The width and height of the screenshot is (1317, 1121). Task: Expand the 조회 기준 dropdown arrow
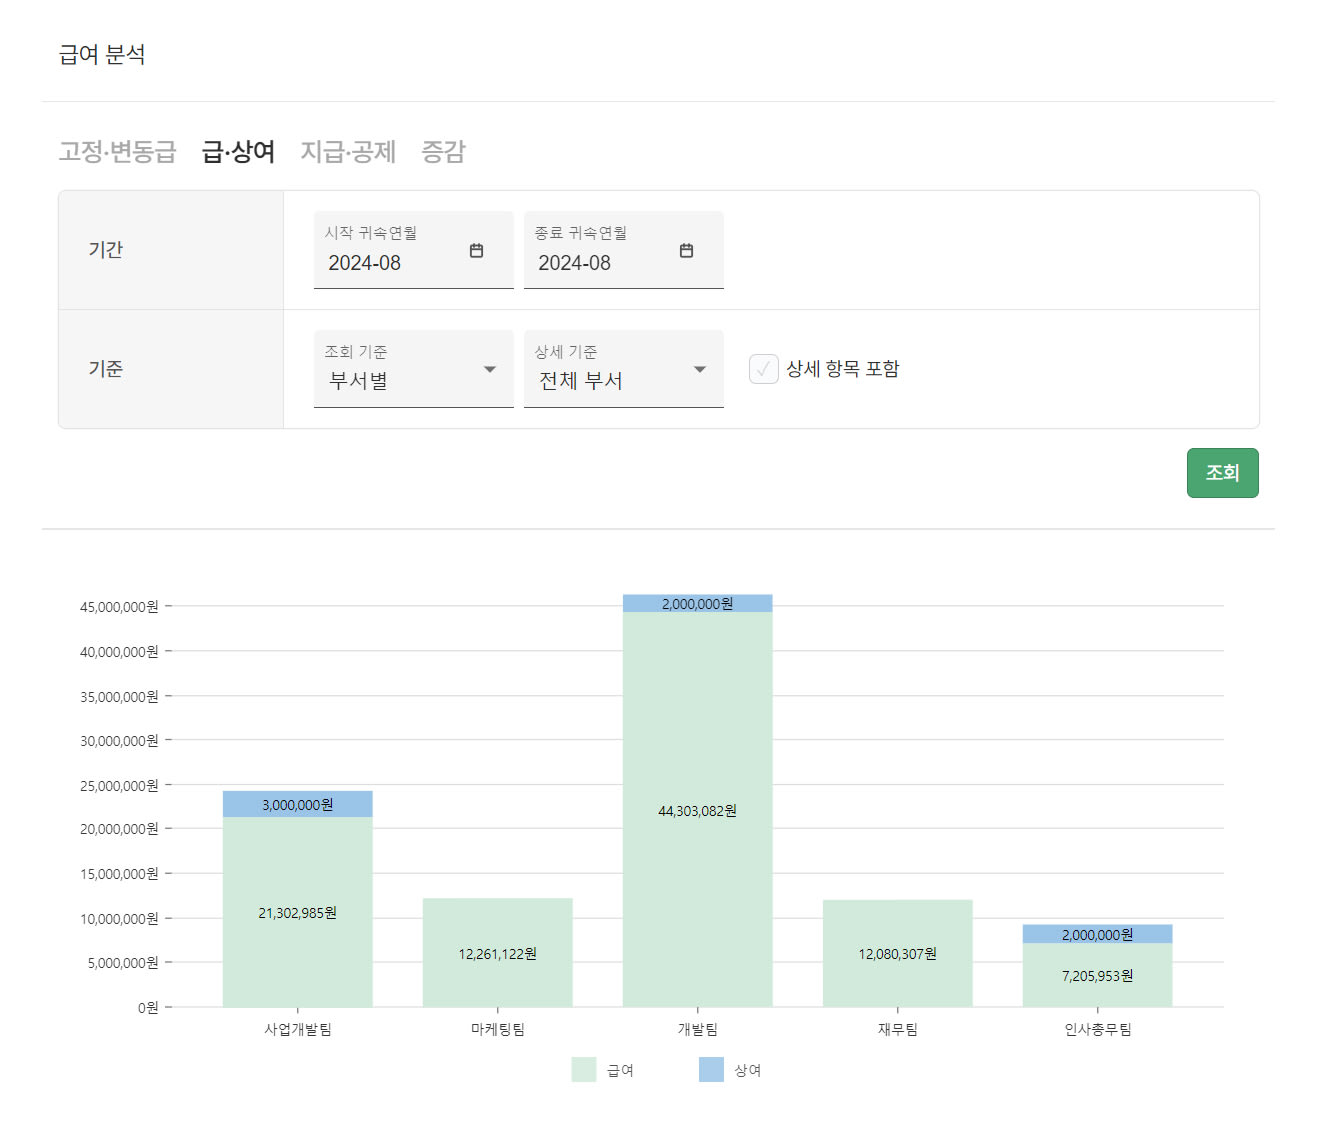[x=490, y=369]
